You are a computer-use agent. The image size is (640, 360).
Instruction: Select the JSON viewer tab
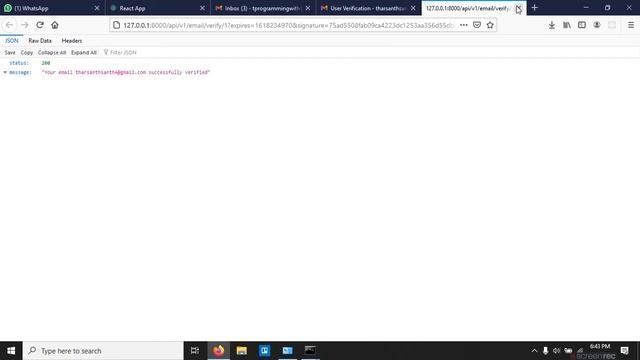tap(12, 41)
